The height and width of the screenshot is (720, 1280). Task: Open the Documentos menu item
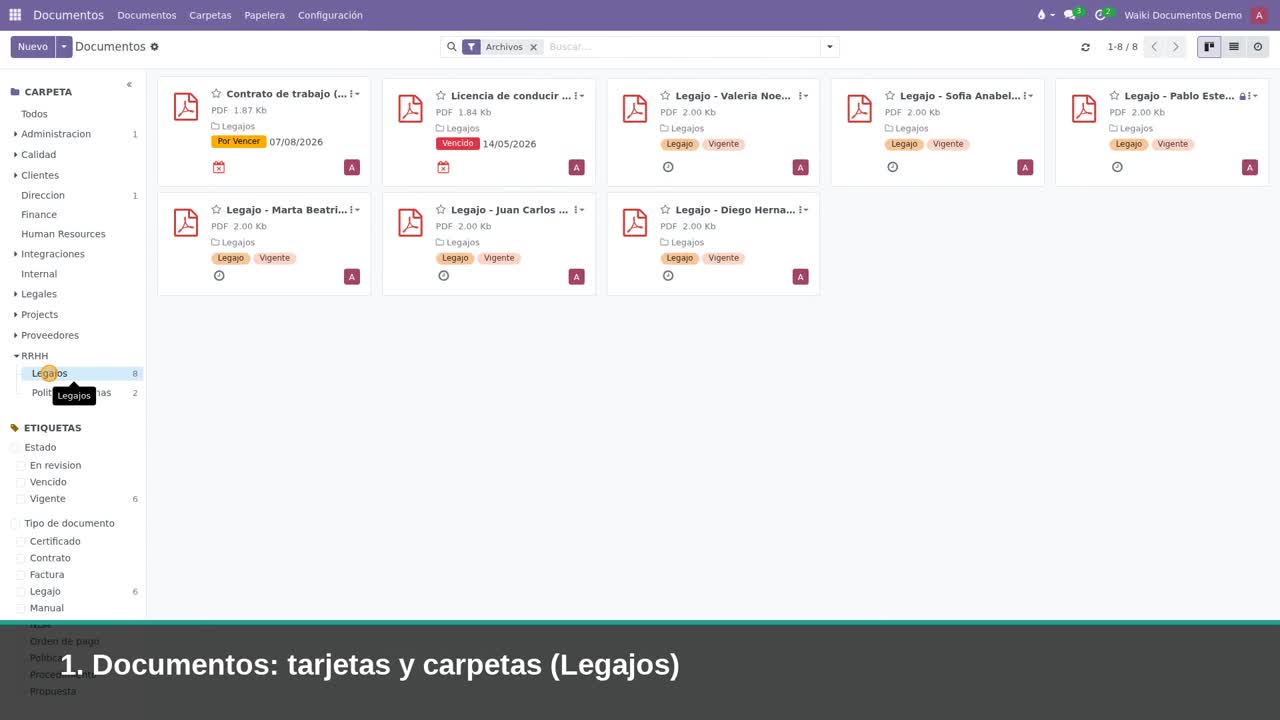click(147, 15)
